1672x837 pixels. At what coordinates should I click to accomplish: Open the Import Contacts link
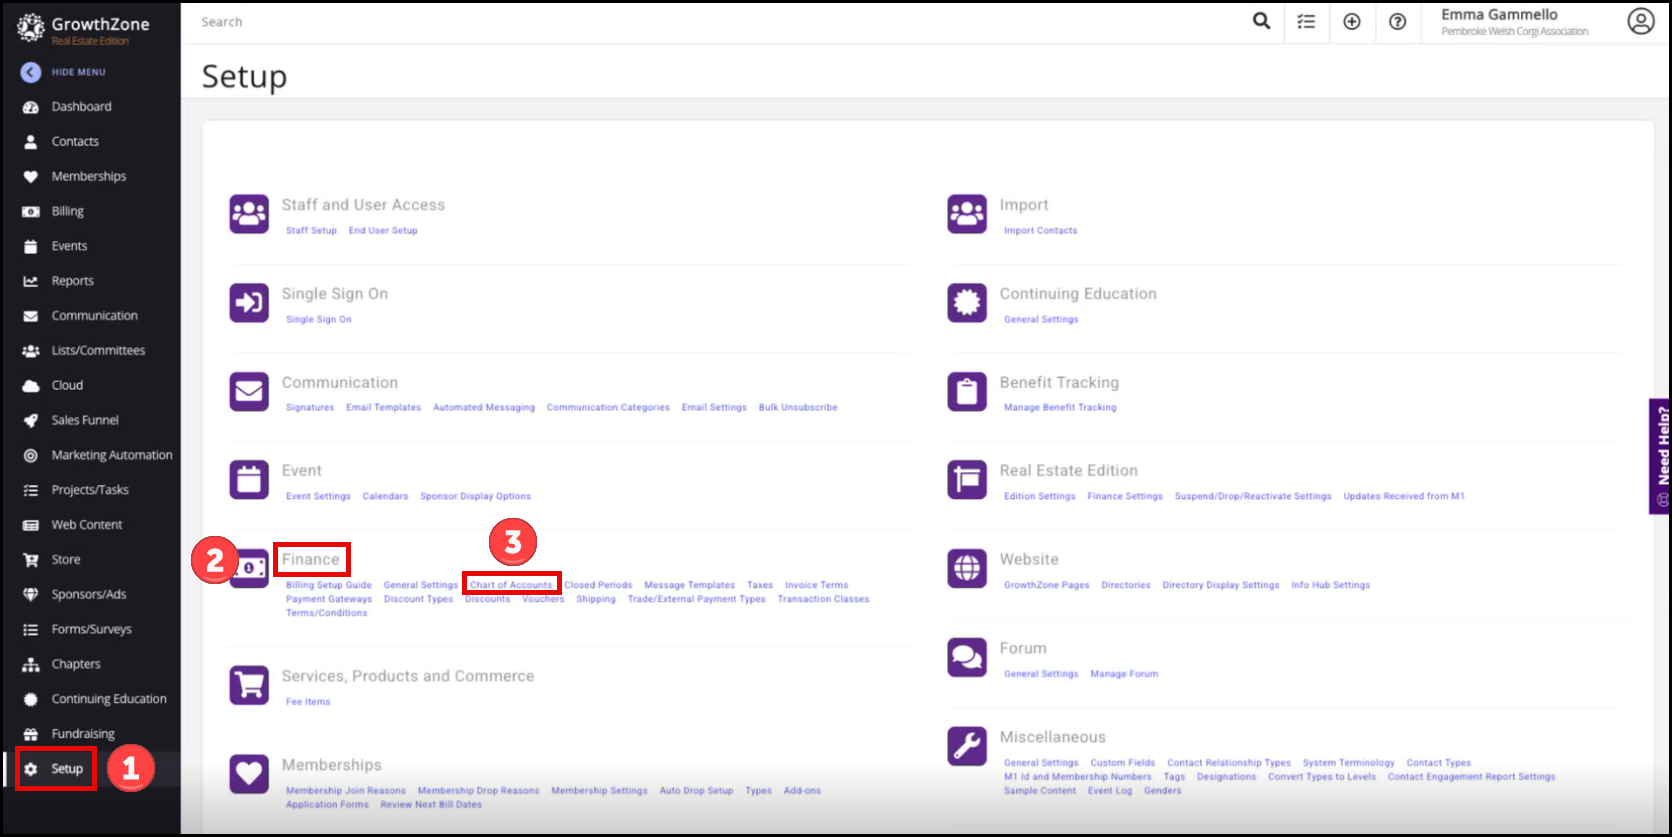tap(1040, 231)
